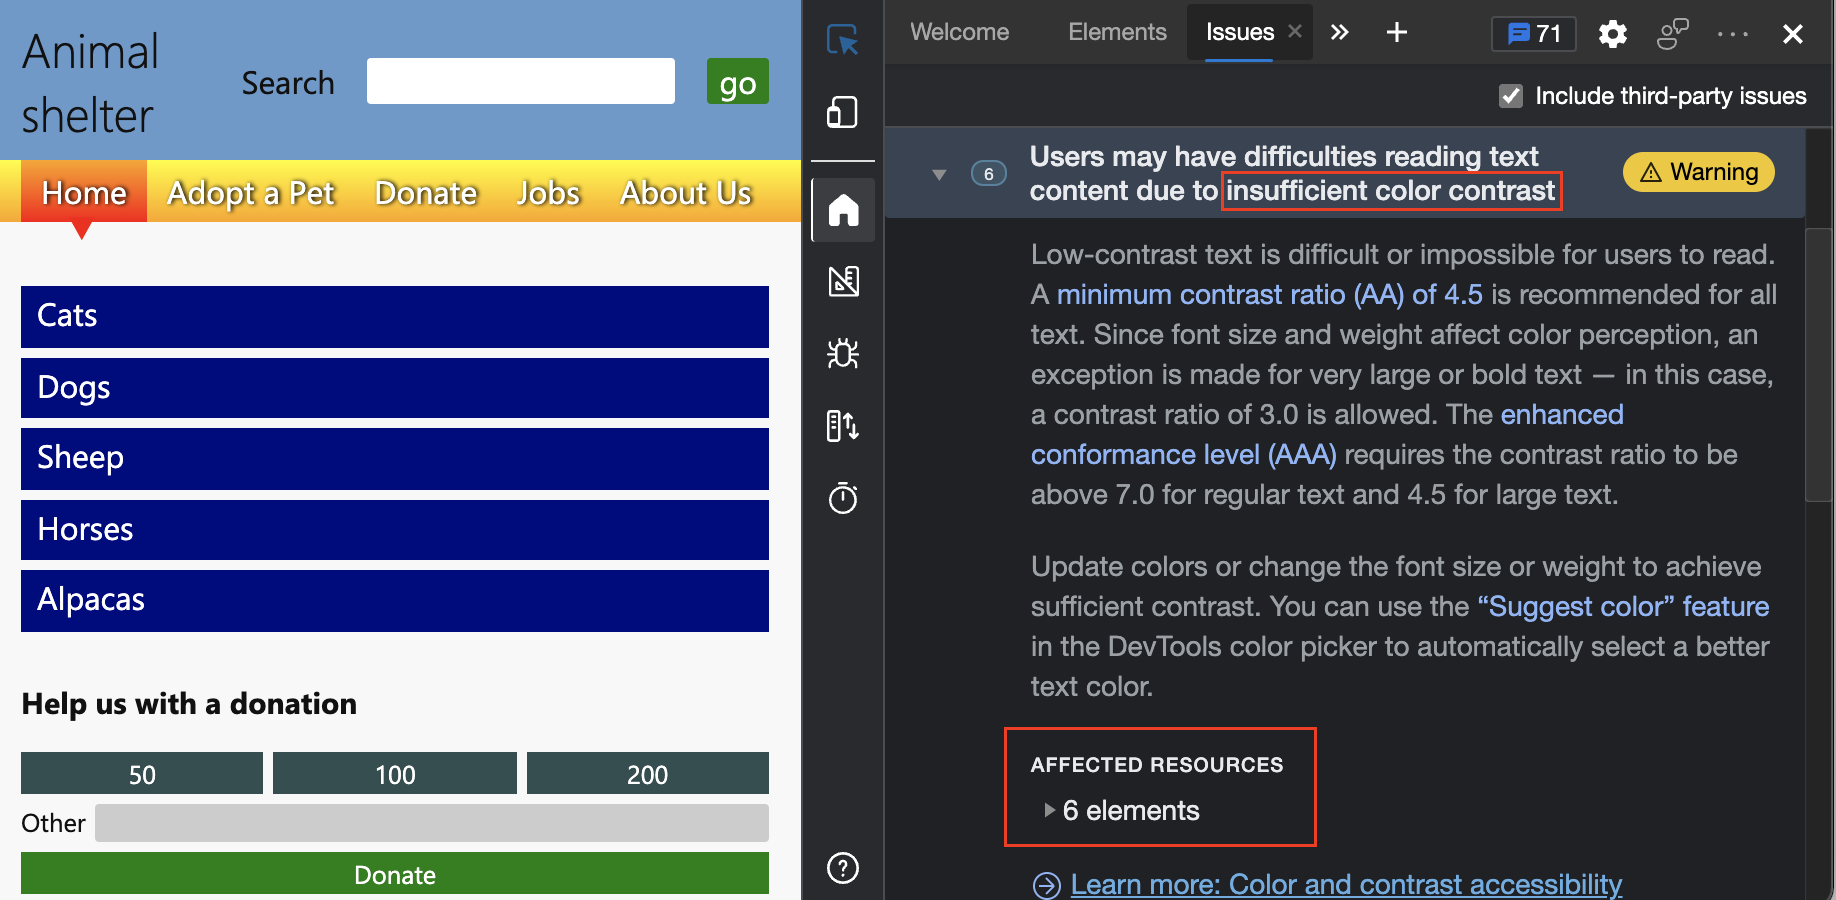Image resolution: width=1836 pixels, height=900 pixels.
Task: Click the stopwatch/performance icon in sidebar
Action: coord(843,498)
